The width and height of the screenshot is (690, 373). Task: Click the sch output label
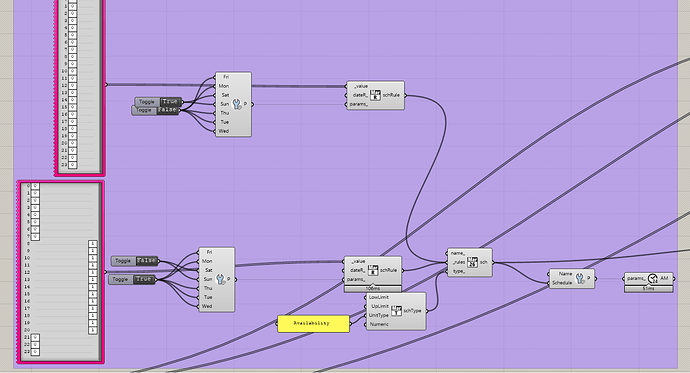click(483, 262)
